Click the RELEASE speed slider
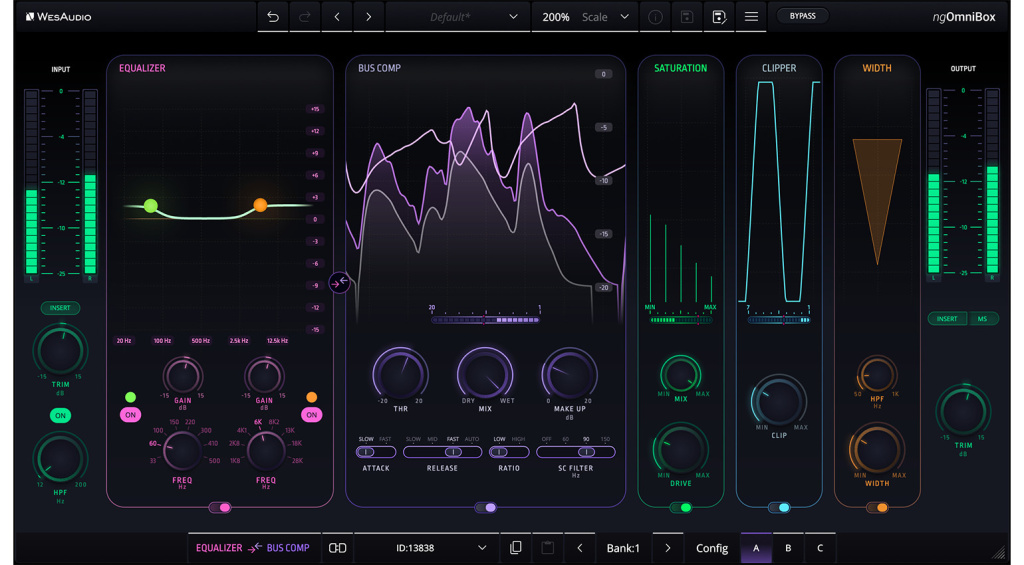Viewport: 1024px width, 565px height. [x=442, y=452]
